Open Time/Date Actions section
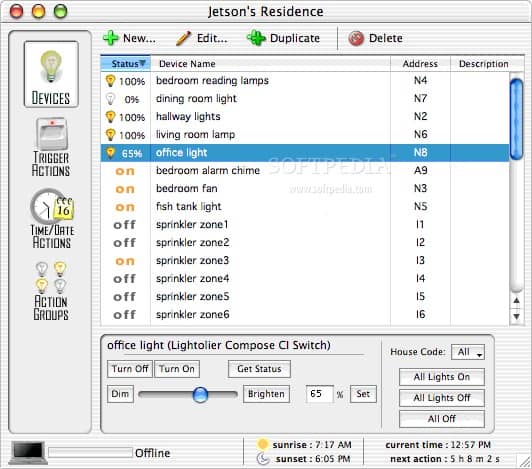Viewport: 532px width, 469px height. [52, 219]
